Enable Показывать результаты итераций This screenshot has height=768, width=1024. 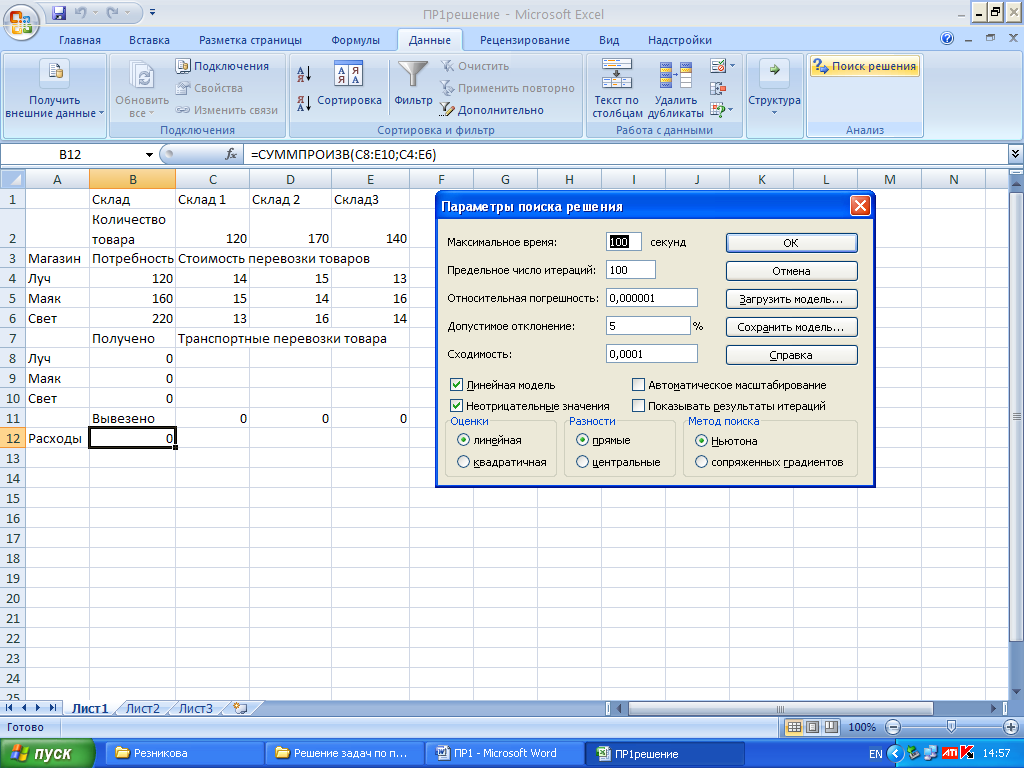pos(639,406)
